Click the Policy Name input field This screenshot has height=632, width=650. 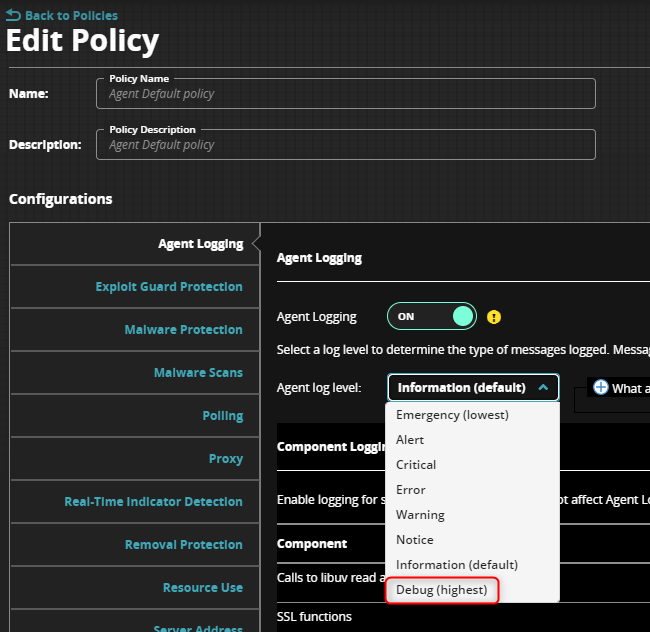click(345, 94)
